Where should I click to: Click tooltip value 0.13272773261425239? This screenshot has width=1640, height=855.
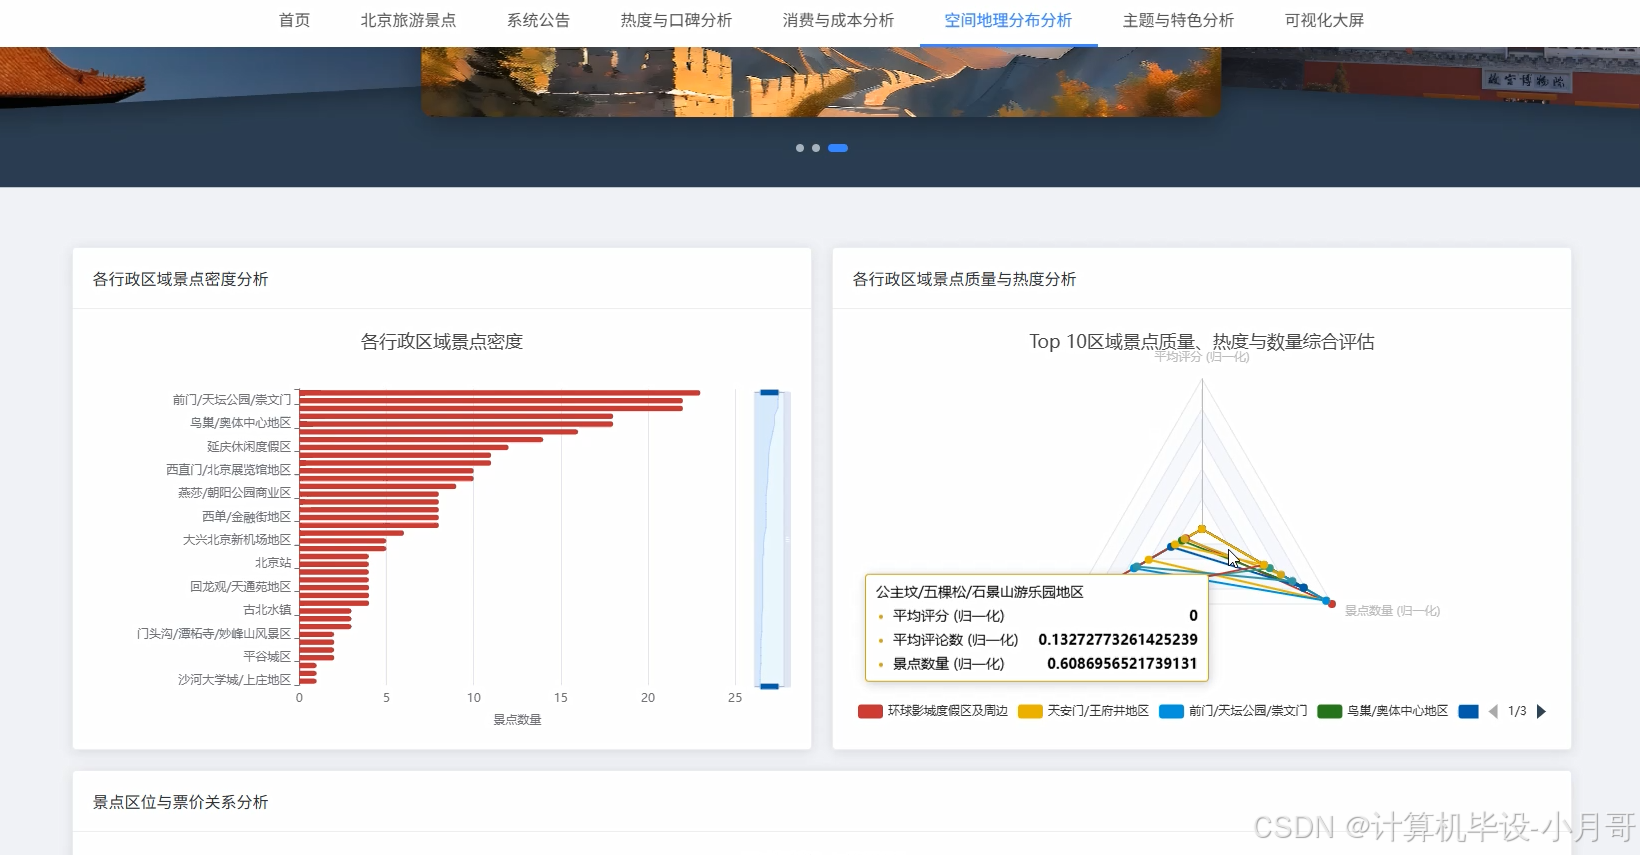click(x=1118, y=640)
